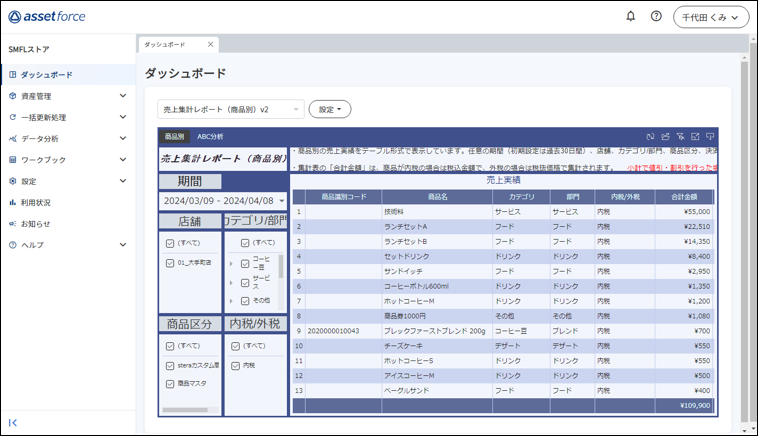
Task: Click the お知らせ megaphone icon
Action: click(13, 224)
